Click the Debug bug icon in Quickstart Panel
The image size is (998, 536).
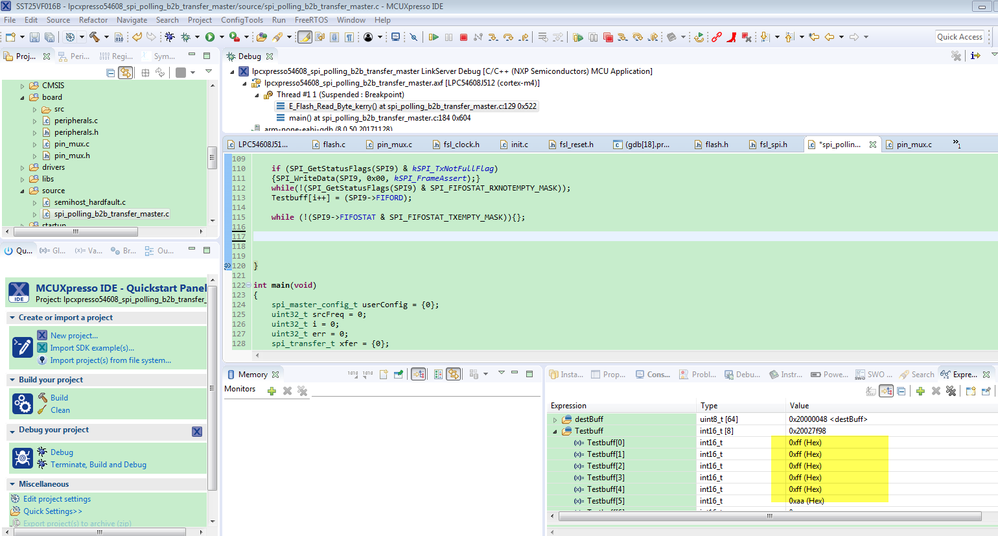click(23, 457)
